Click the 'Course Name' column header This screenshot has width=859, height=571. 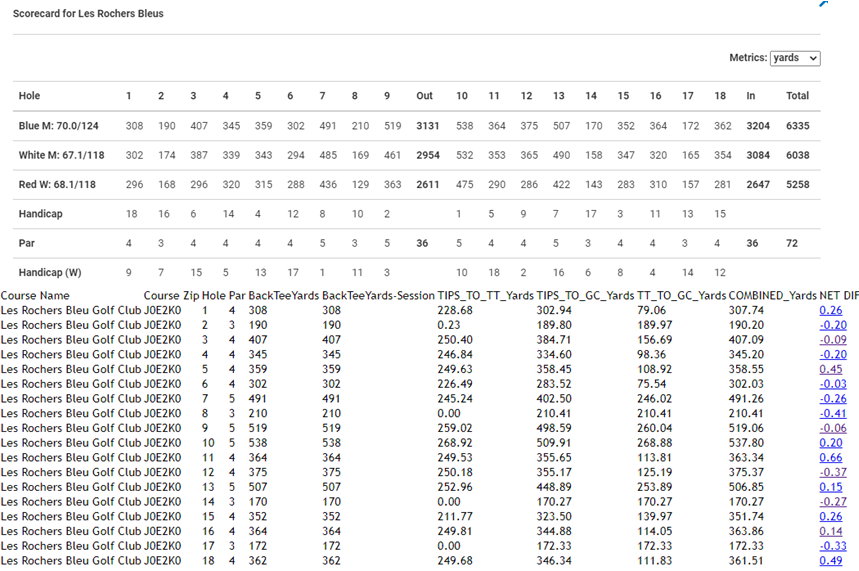tap(35, 296)
